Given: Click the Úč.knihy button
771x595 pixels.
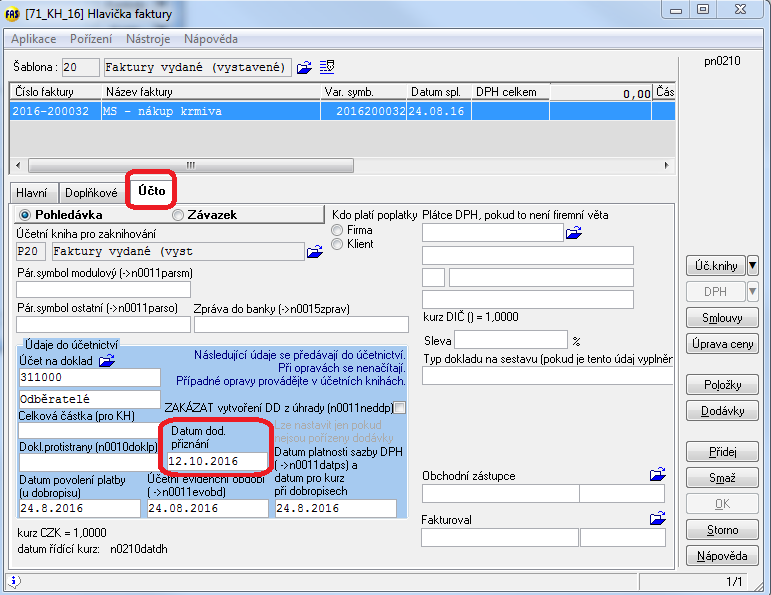Looking at the screenshot, I should [x=716, y=266].
